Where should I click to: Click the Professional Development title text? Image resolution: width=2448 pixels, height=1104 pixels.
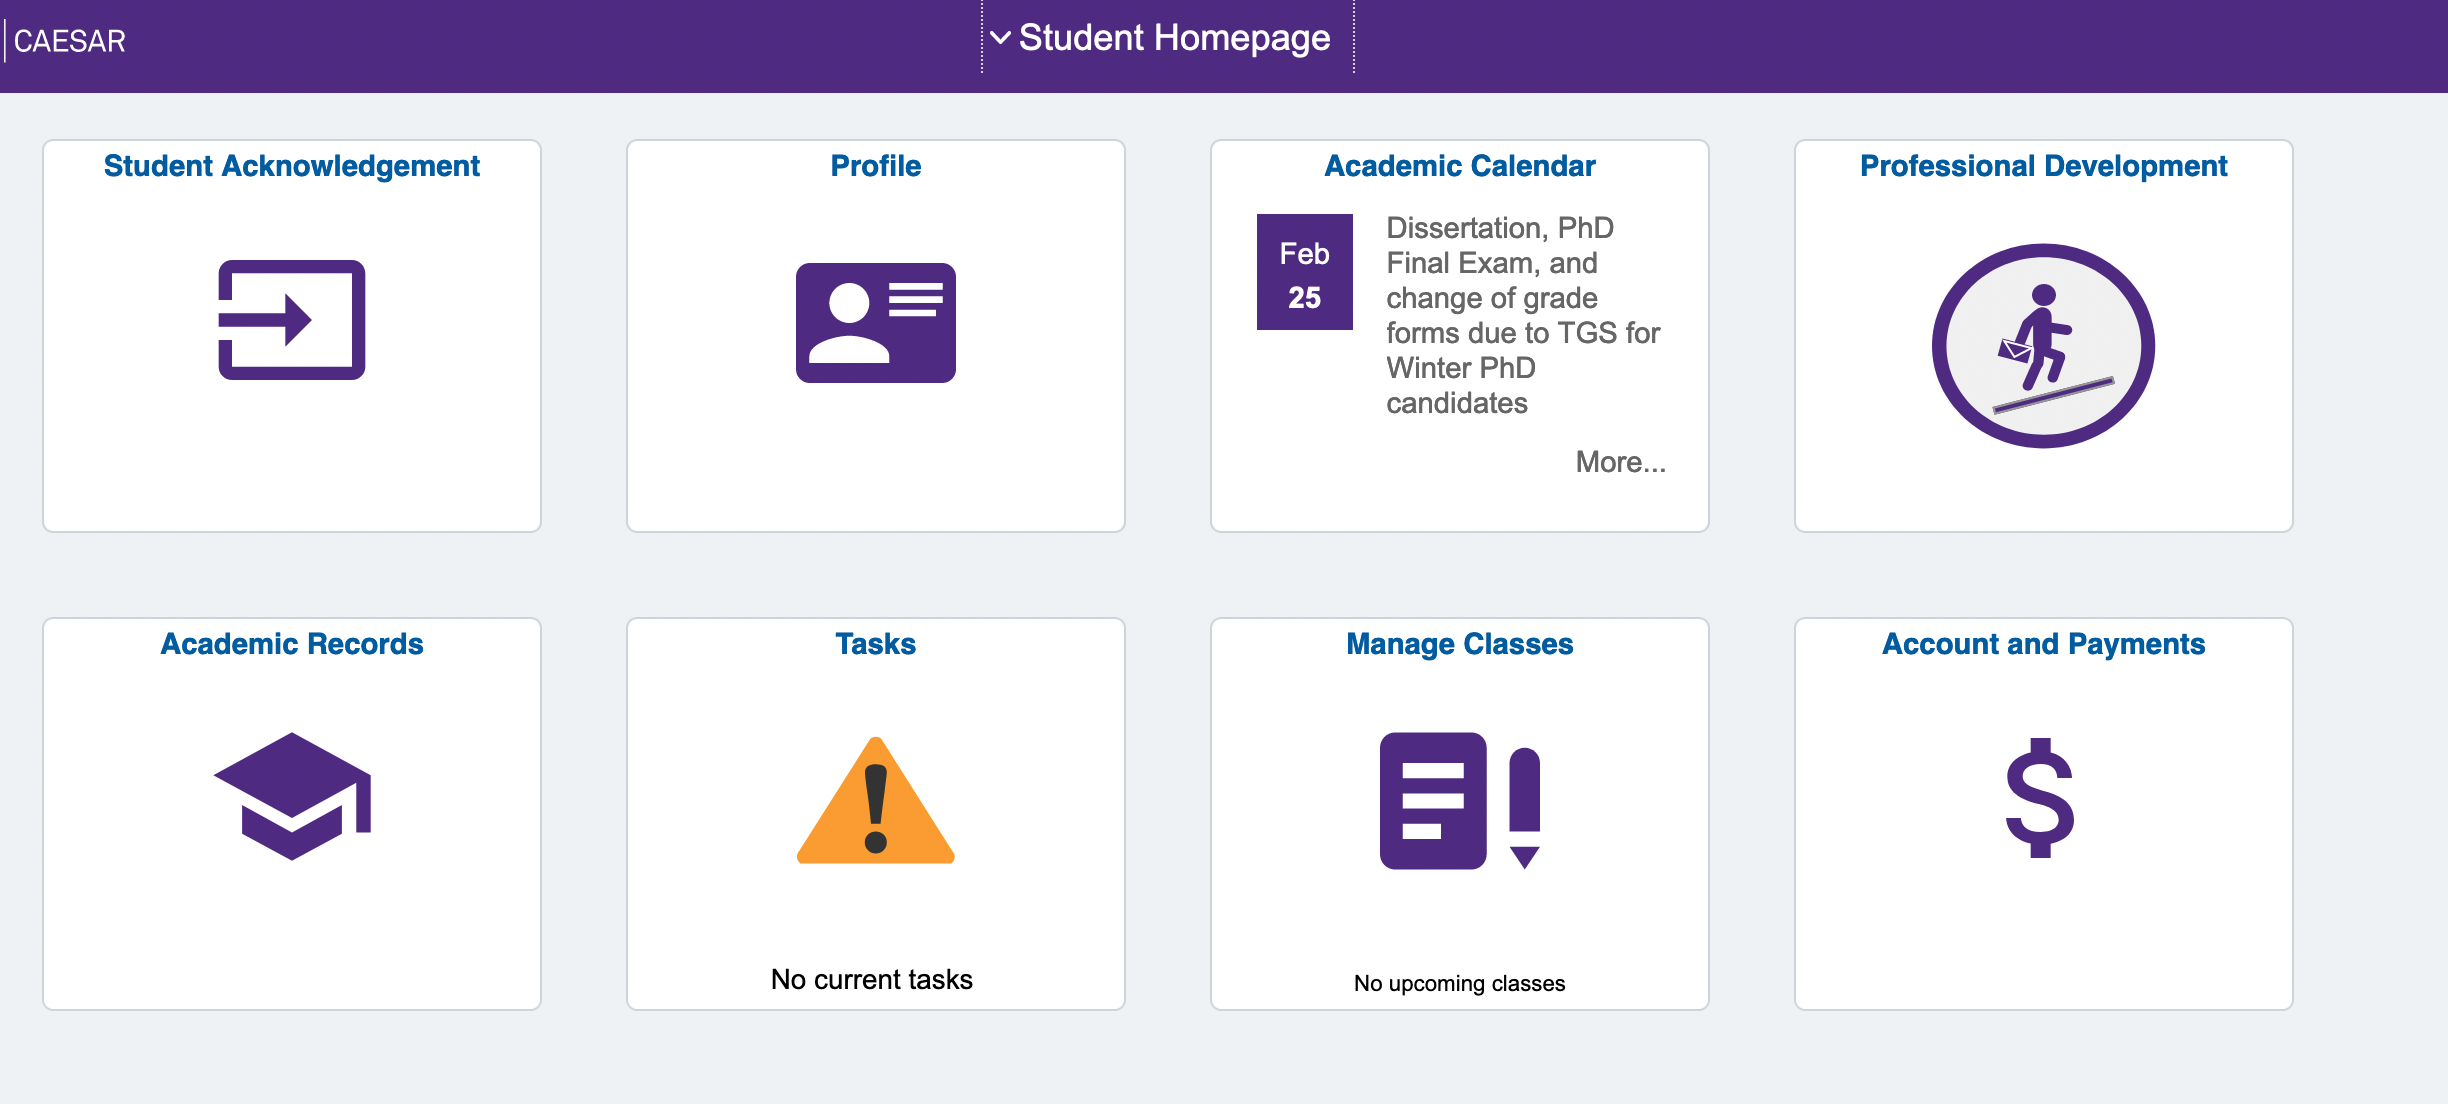point(2044,166)
